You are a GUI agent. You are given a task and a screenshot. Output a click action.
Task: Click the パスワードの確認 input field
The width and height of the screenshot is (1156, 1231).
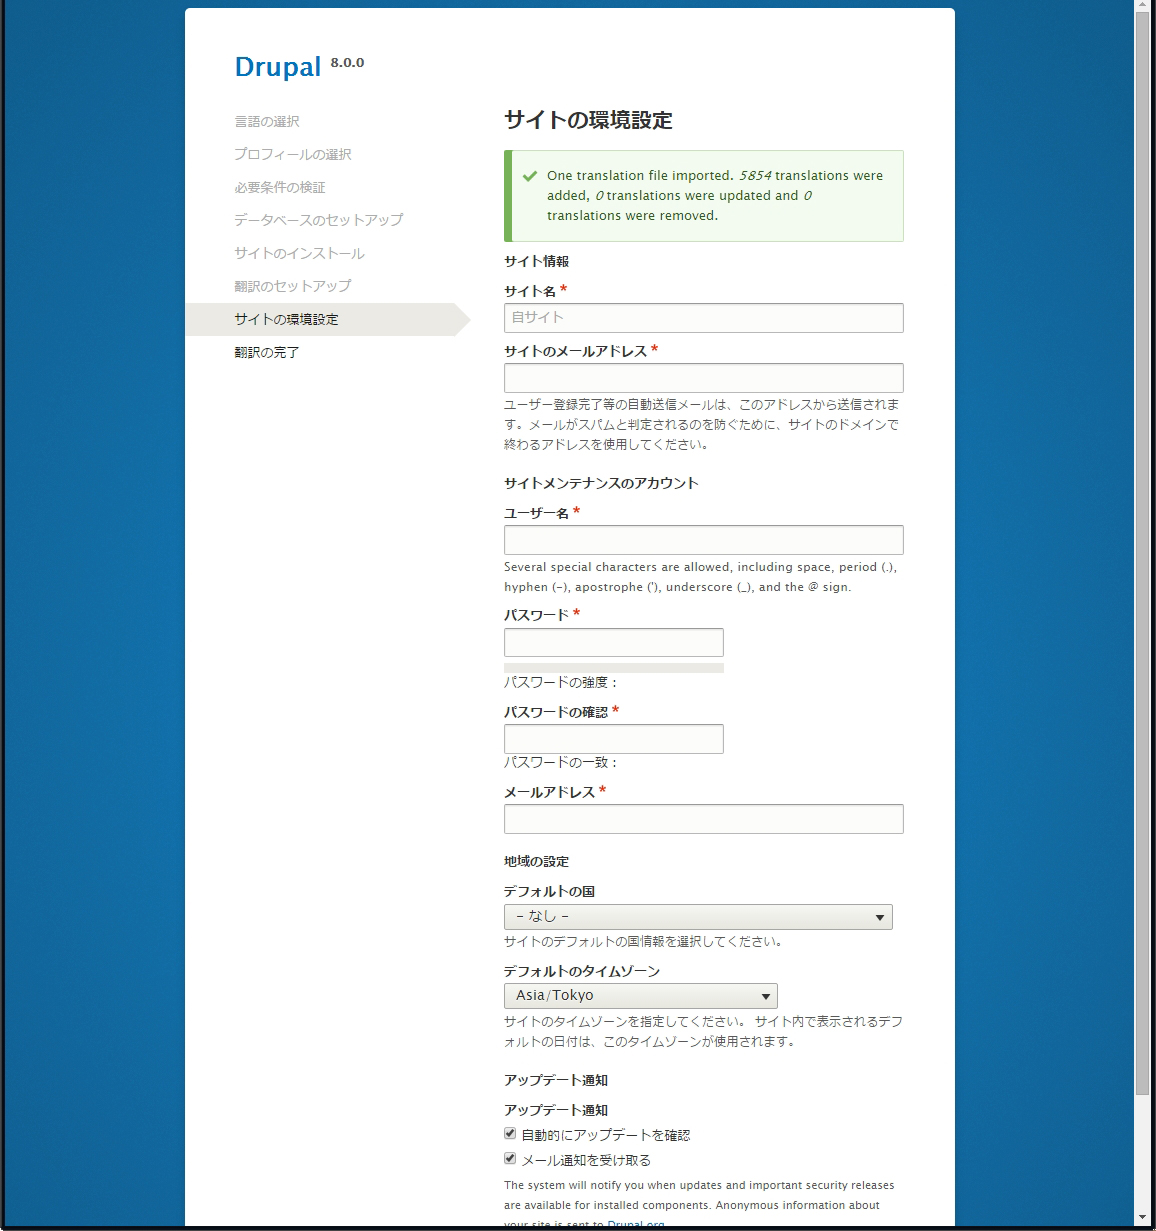tap(613, 739)
